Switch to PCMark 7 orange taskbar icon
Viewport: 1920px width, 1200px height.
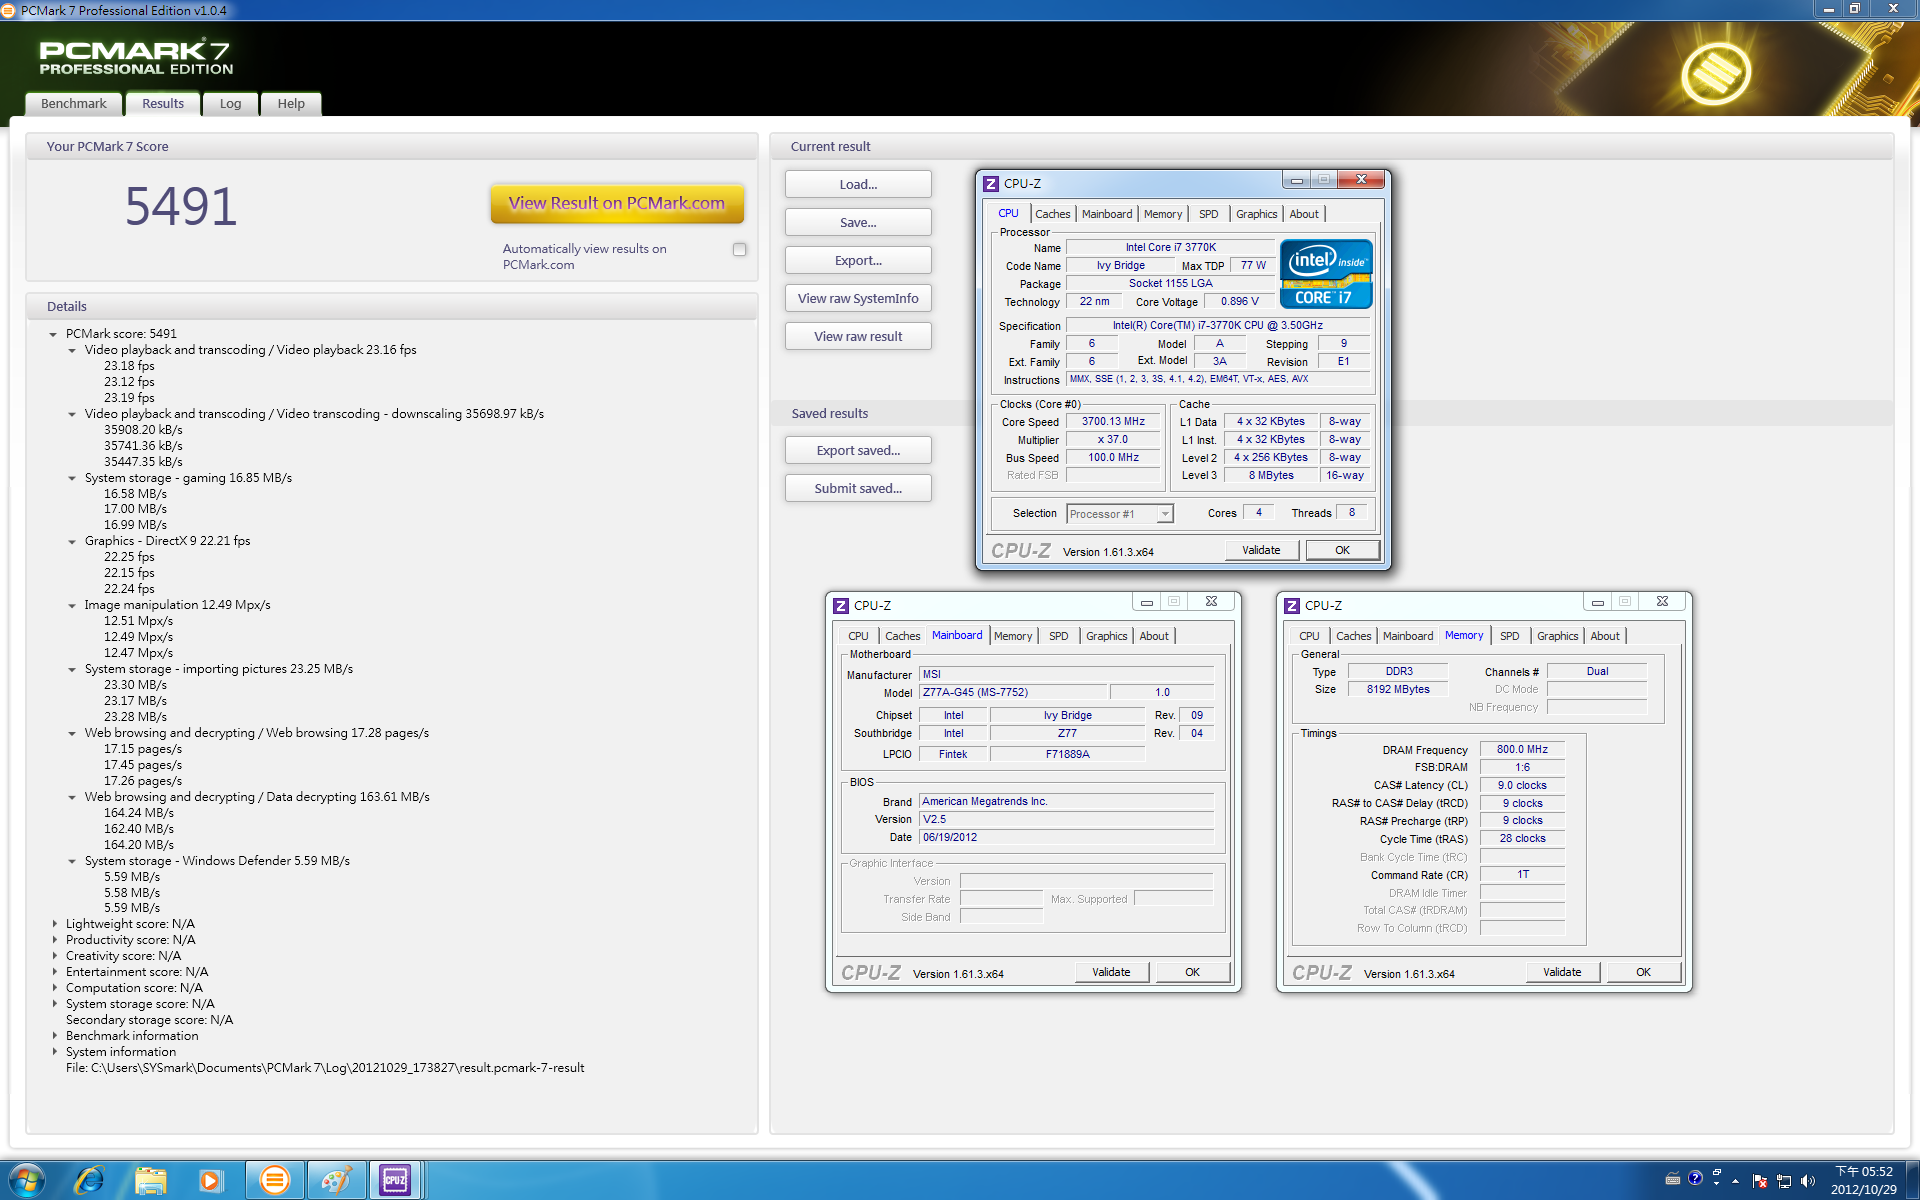[273, 1180]
